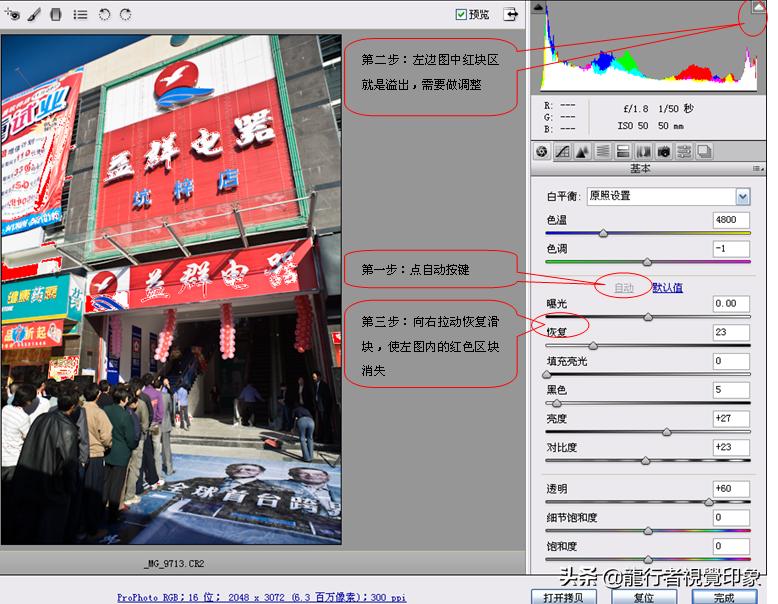Click the 色调 tint slider handle

pyautogui.click(x=647, y=262)
